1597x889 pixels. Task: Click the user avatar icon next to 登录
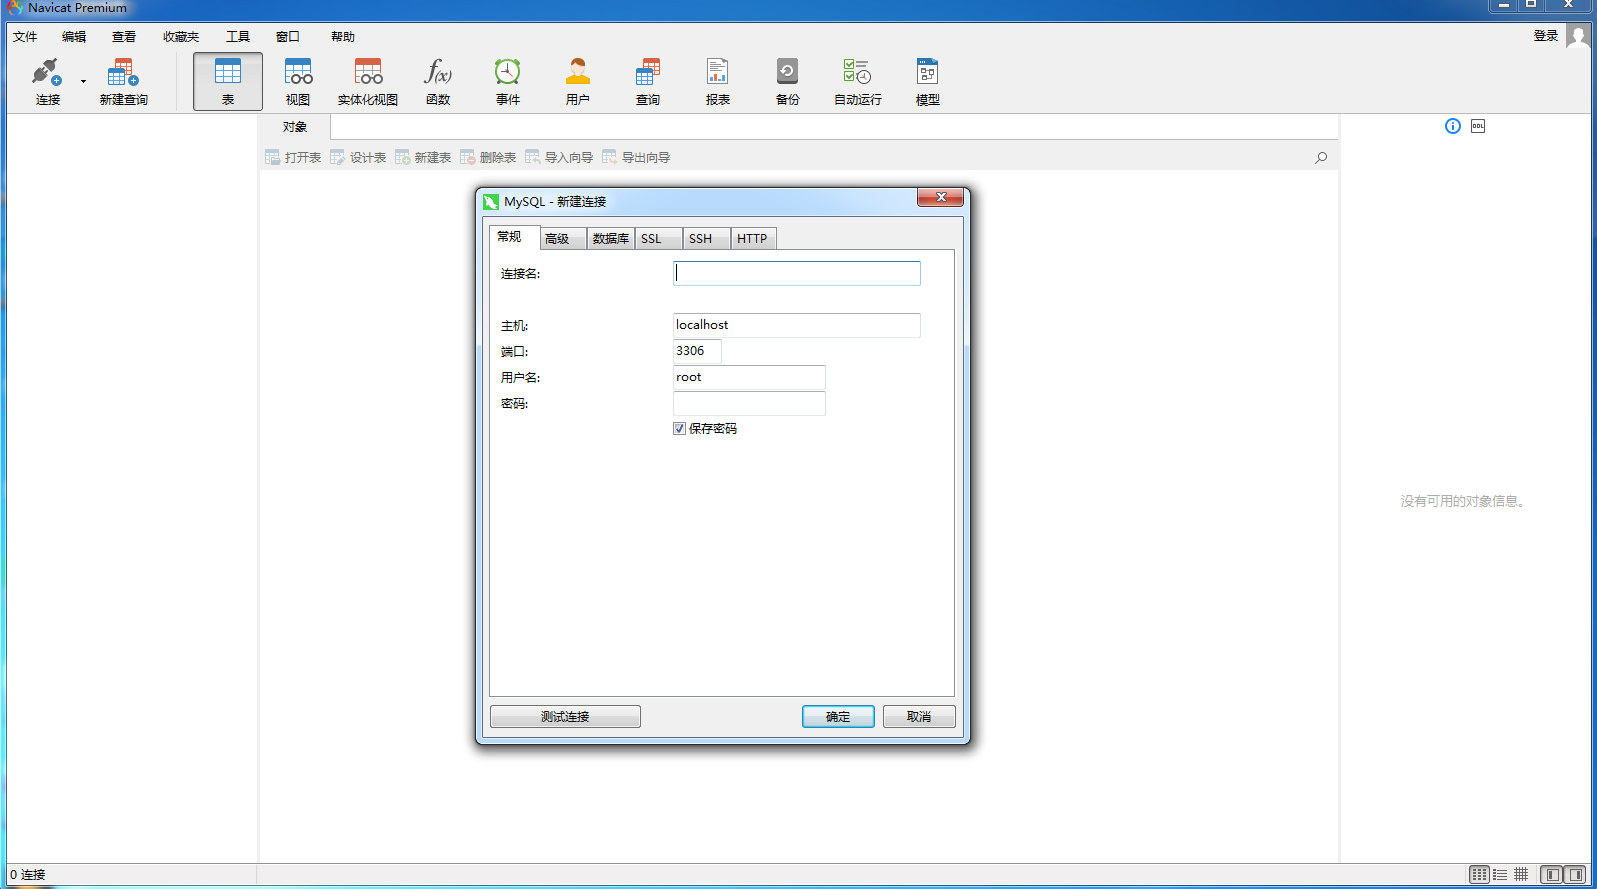coord(1578,36)
